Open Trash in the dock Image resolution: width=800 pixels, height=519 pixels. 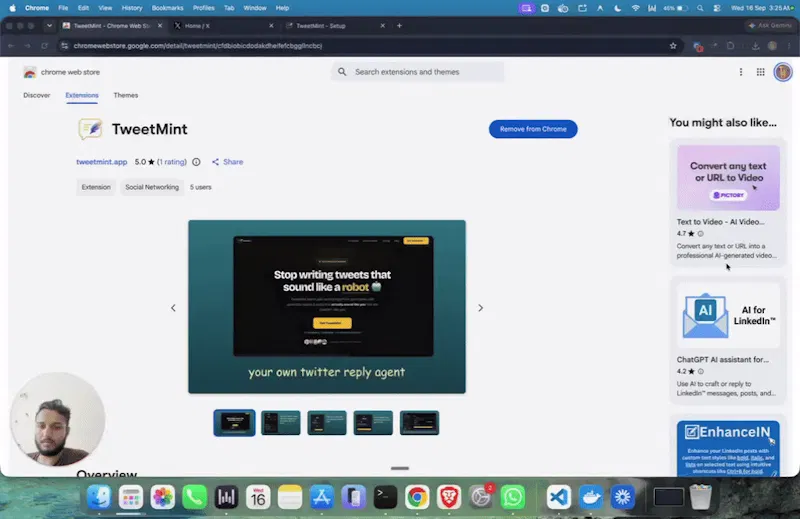pos(701,497)
